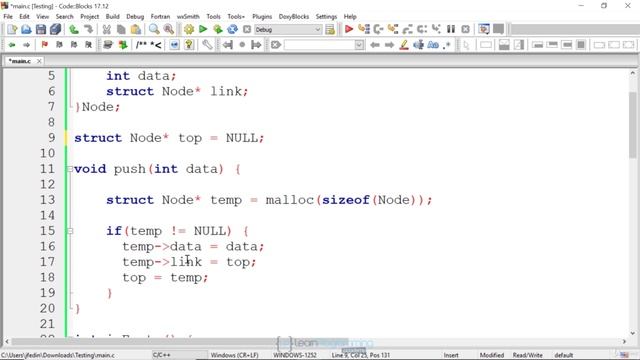Click Insert mode in status bar

click(451, 355)
